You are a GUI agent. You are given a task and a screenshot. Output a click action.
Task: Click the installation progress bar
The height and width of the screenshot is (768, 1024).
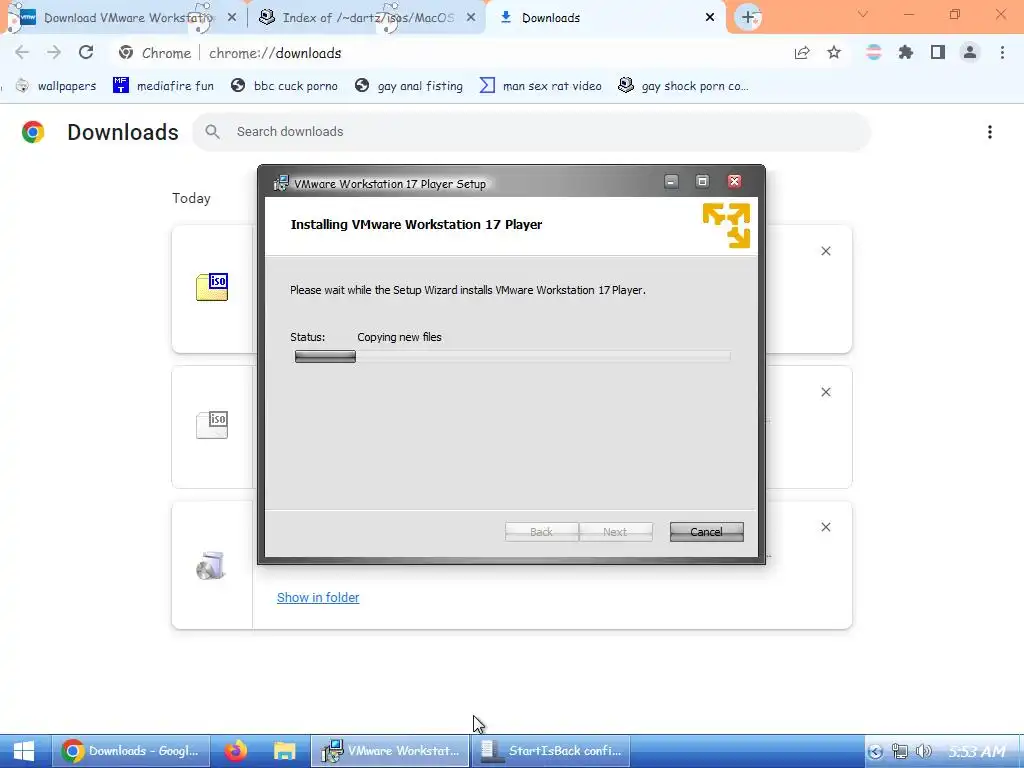(x=513, y=357)
